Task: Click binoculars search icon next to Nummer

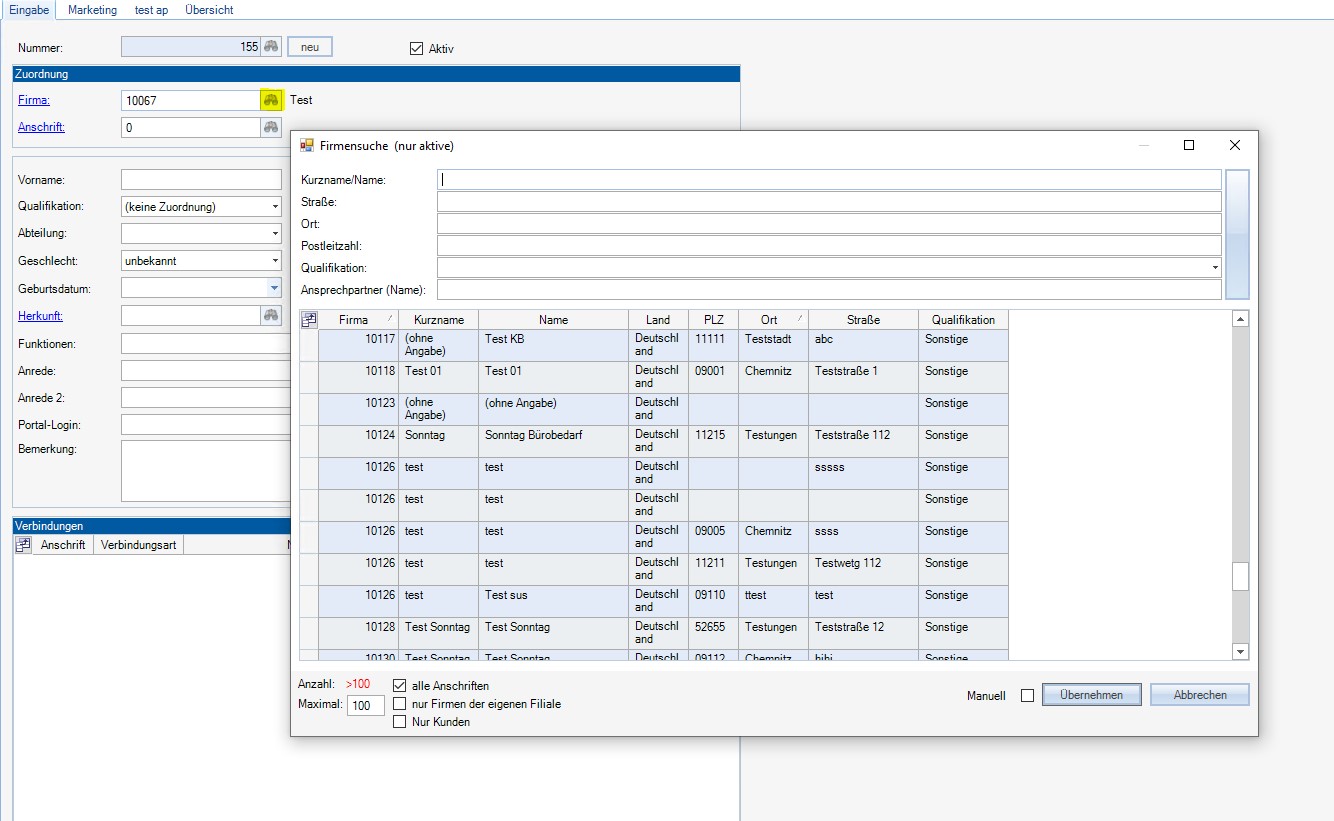Action: [x=271, y=47]
